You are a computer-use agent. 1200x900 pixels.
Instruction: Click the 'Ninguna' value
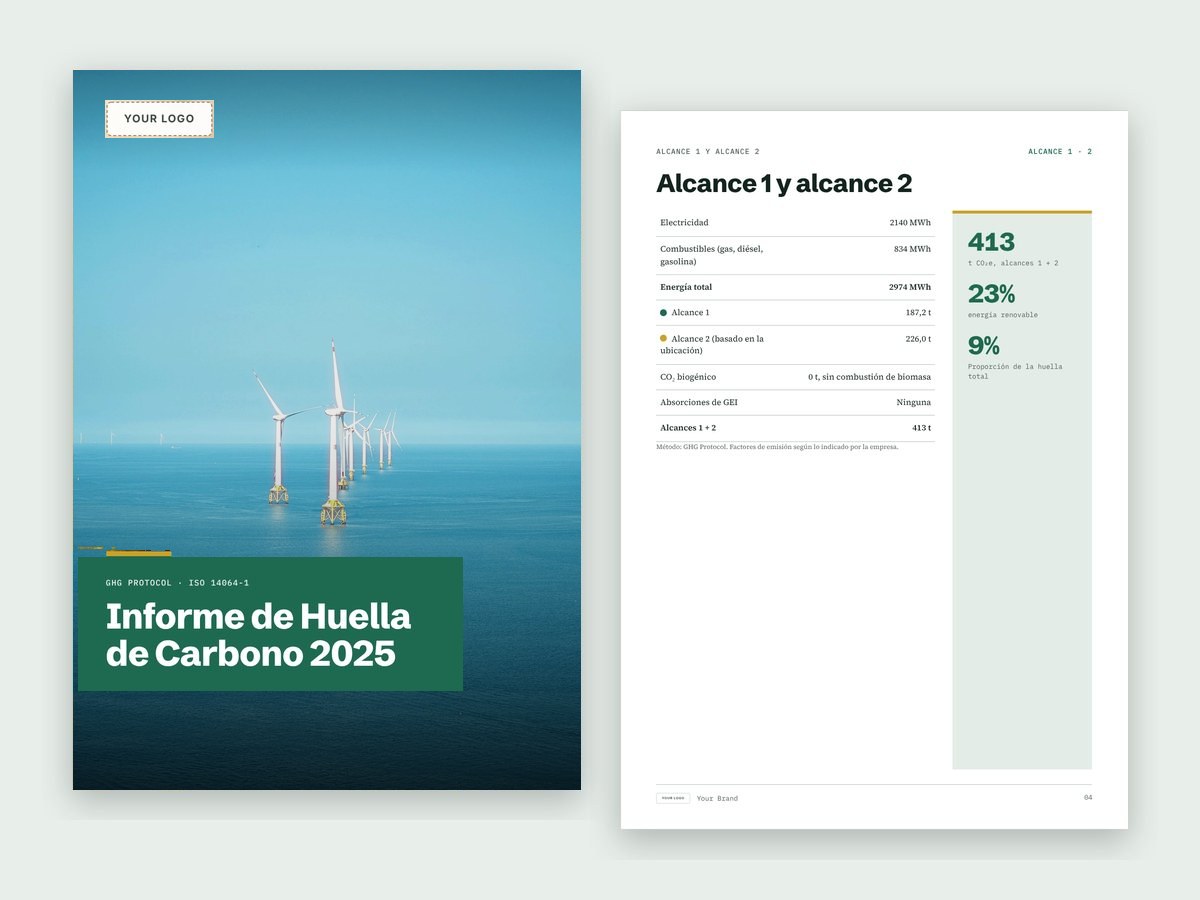tap(914, 403)
